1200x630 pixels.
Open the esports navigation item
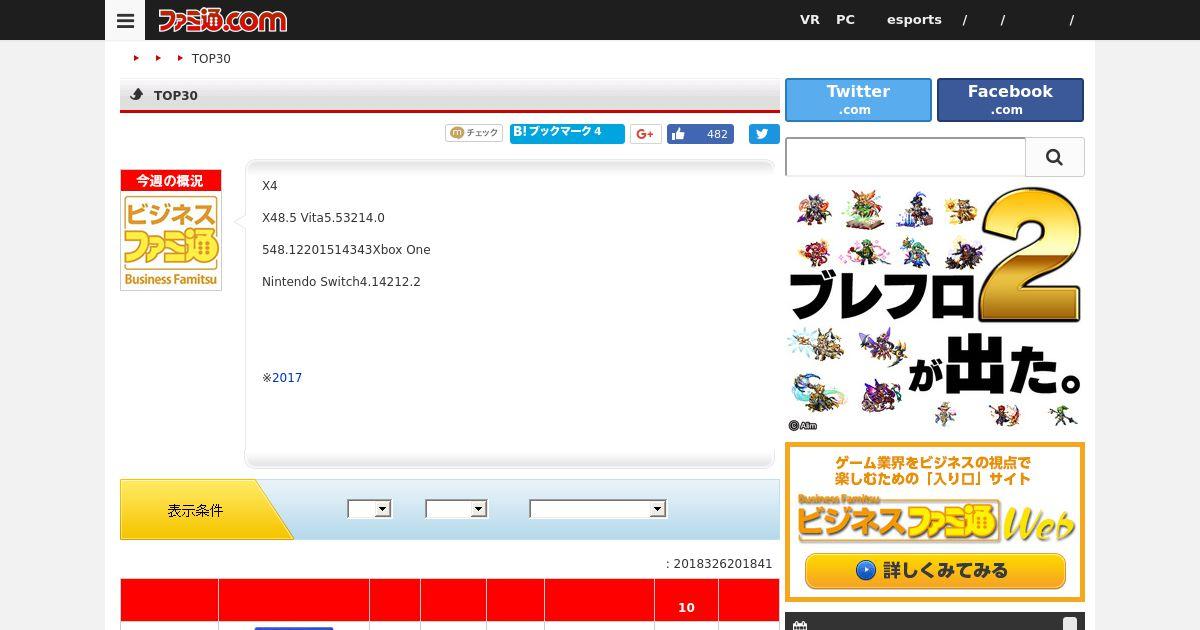tap(914, 19)
